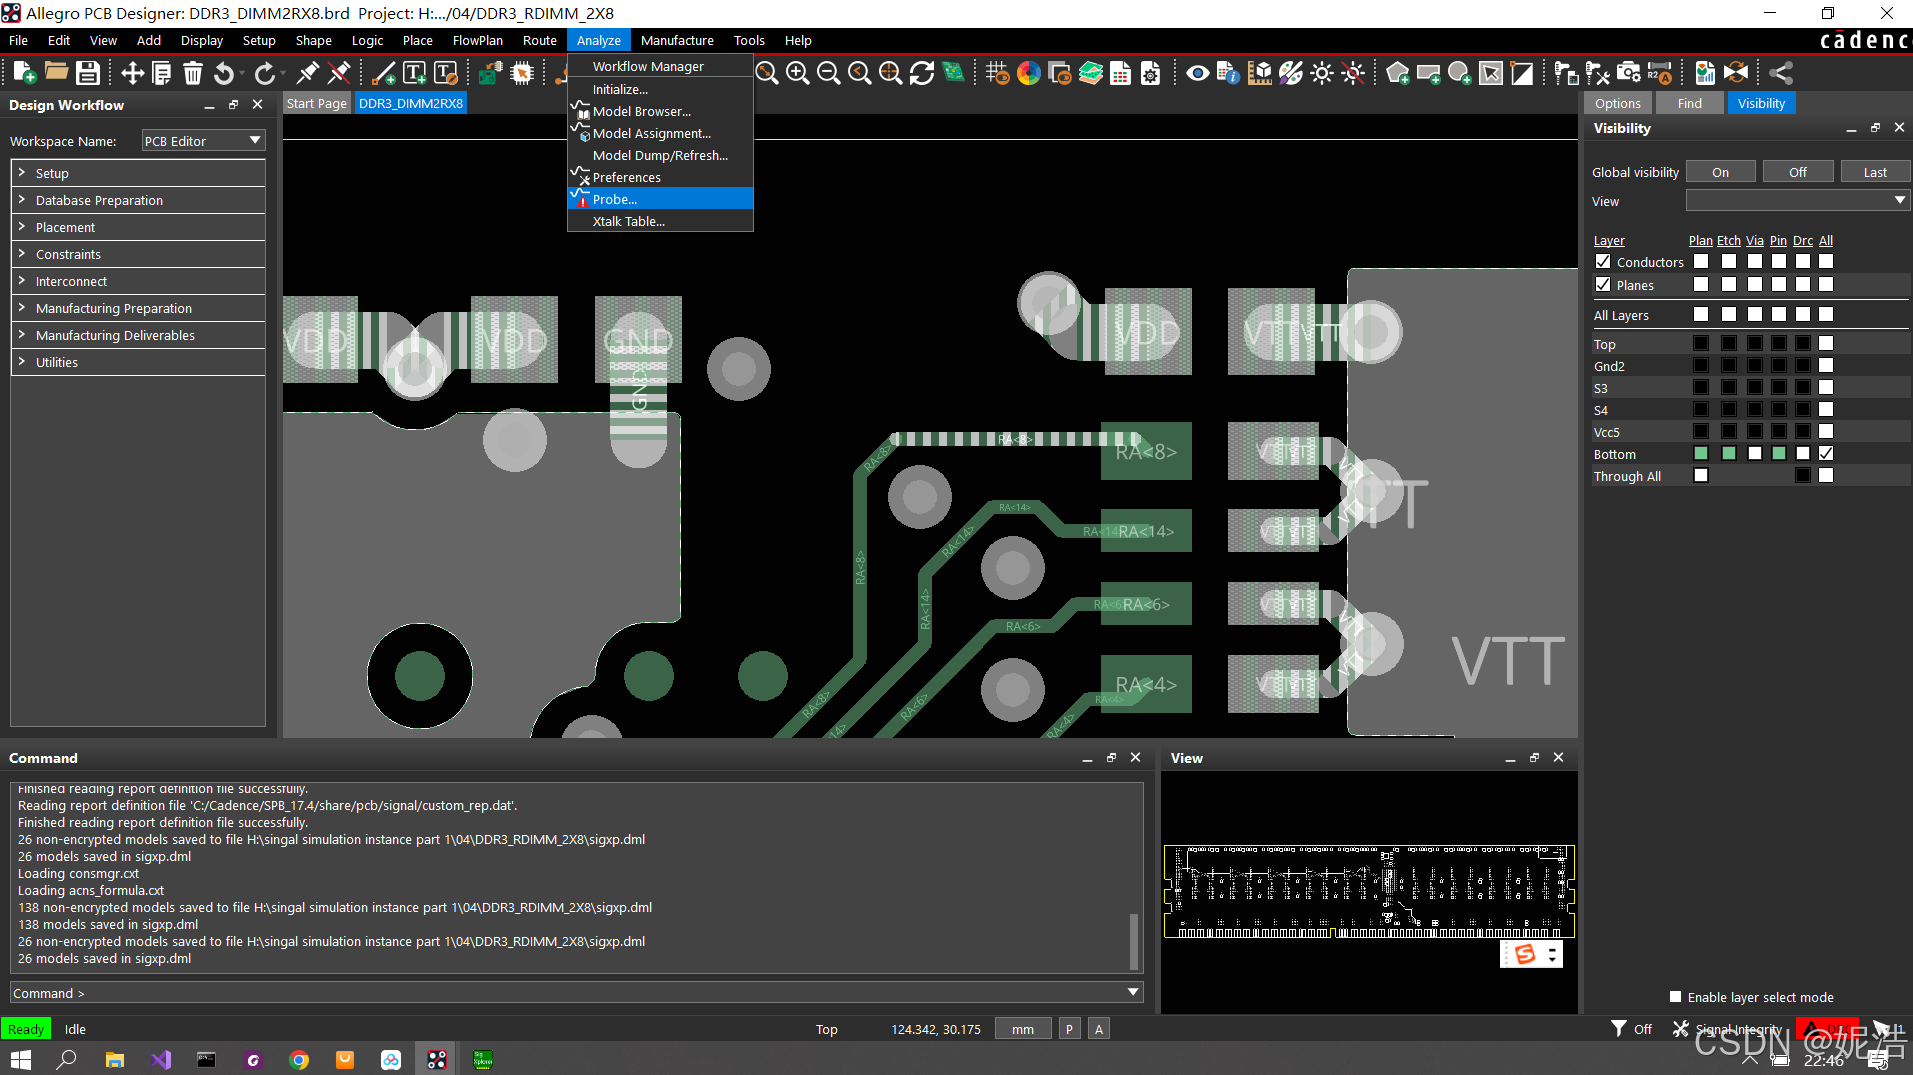
Task: Click the A button in status bar
Action: 1099,1029
